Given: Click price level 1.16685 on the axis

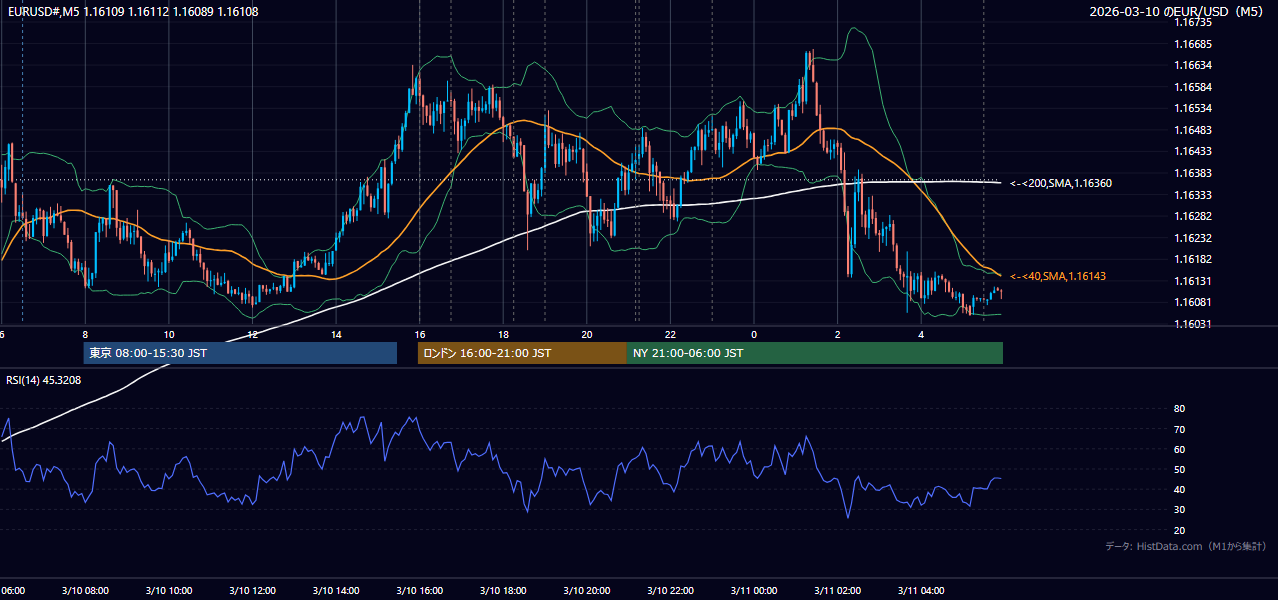Looking at the screenshot, I should [1193, 44].
